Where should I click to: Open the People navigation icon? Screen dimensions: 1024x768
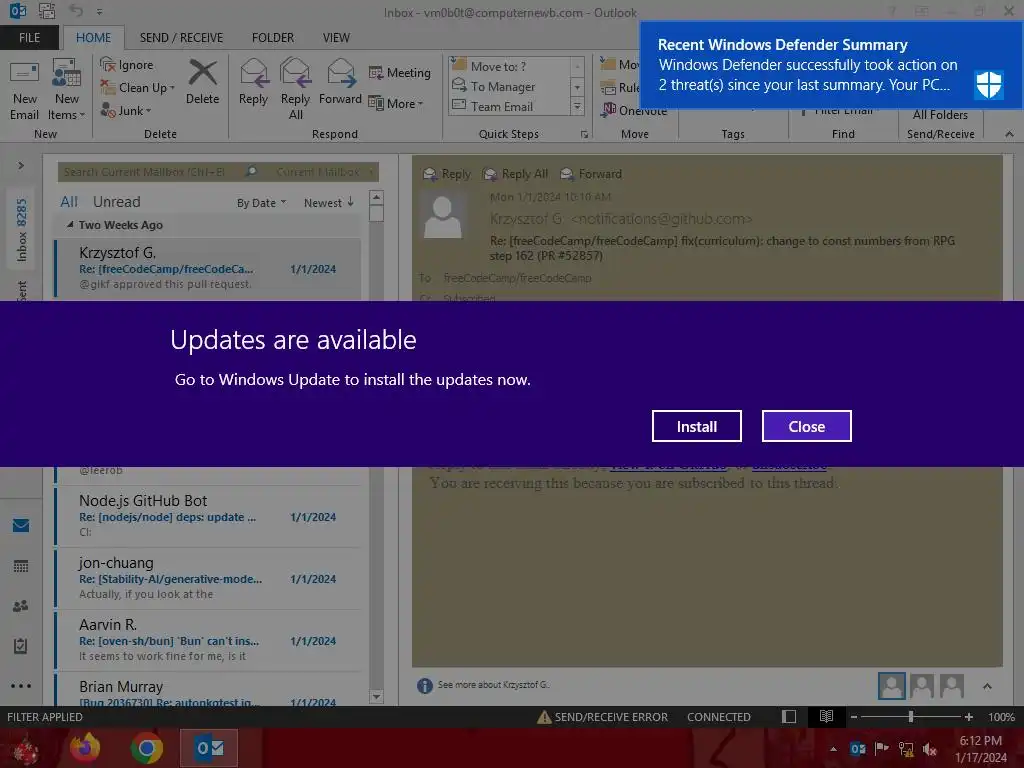[21, 606]
